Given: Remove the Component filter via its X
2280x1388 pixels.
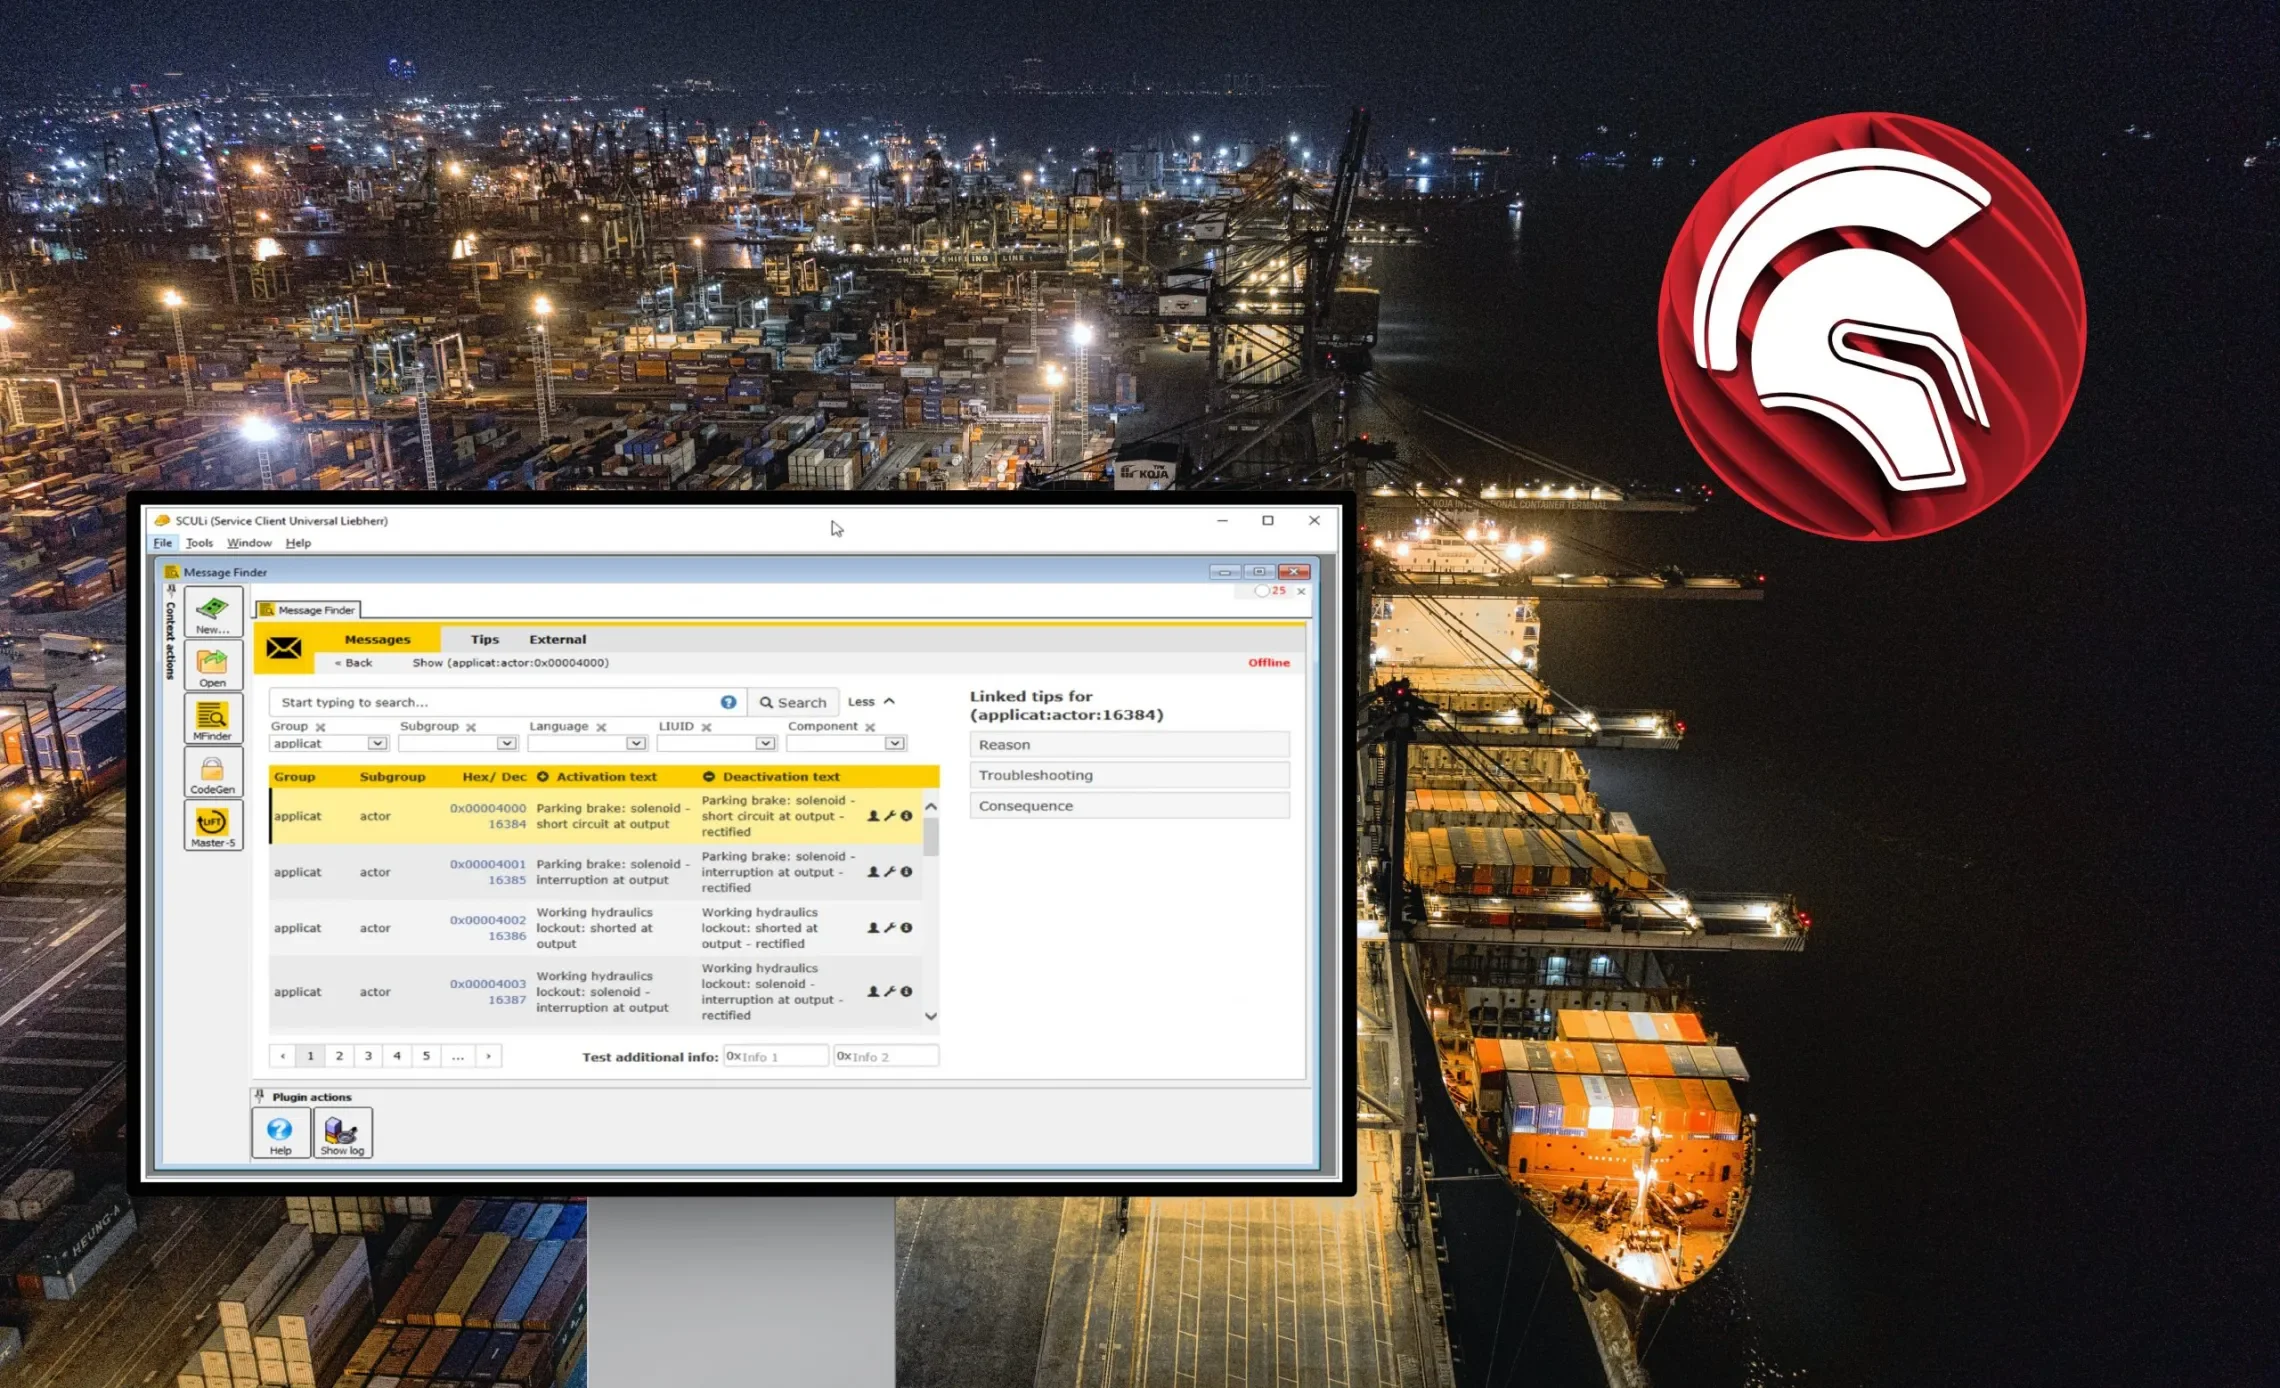Looking at the screenshot, I should [x=870, y=727].
